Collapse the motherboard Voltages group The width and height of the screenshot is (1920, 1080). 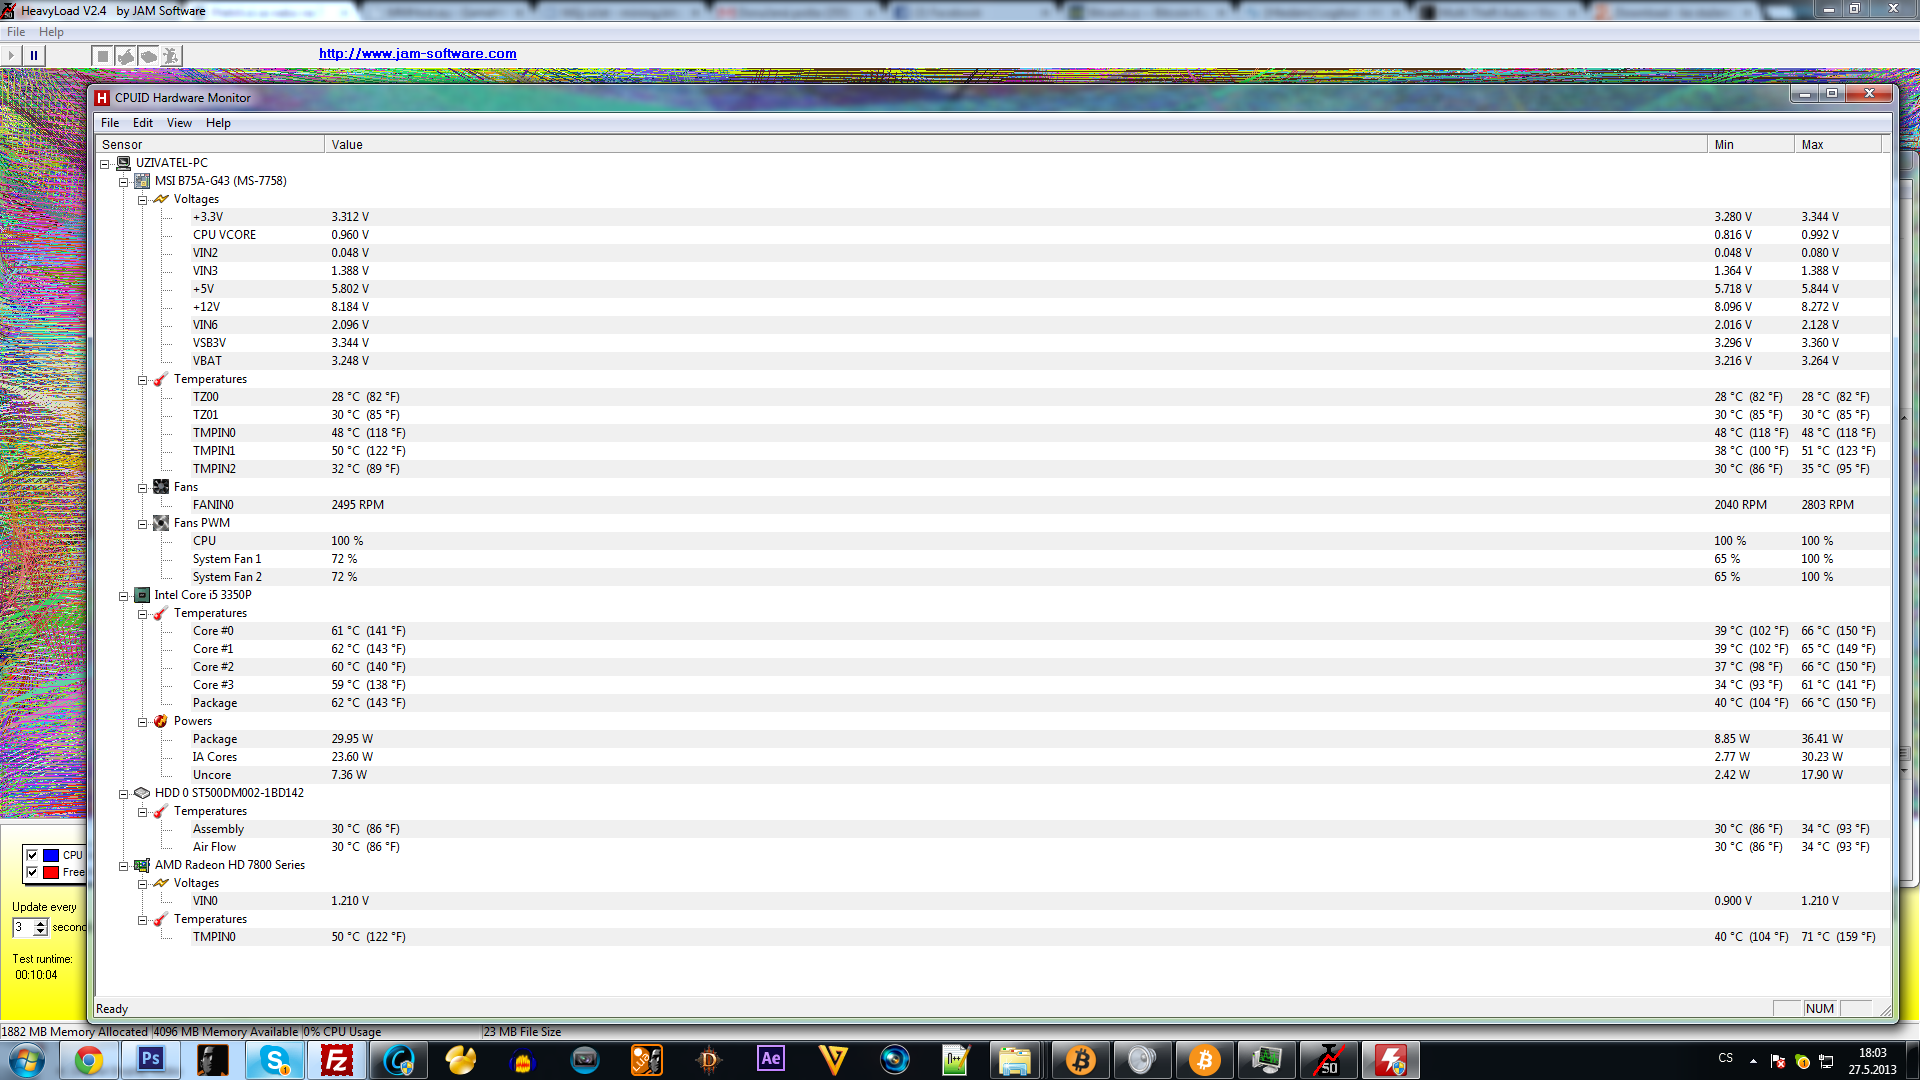[142, 199]
